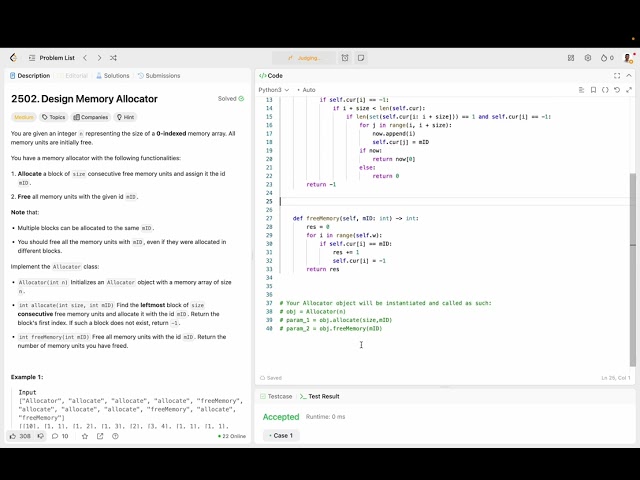
Task: Dislike the problem with thumbs down
Action: 41,436
